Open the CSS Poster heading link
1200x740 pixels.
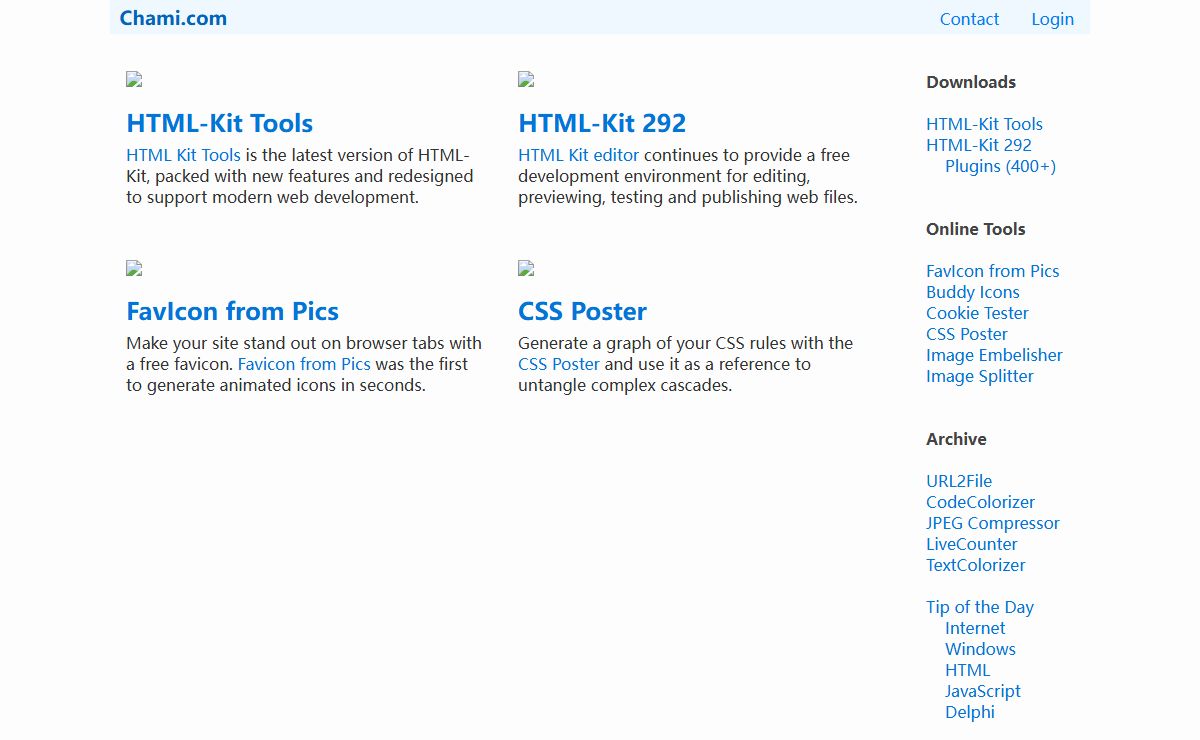point(582,311)
